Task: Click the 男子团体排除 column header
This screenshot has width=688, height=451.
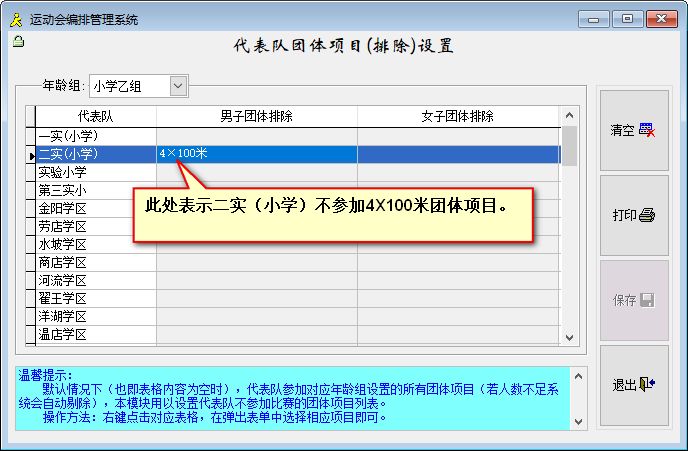Action: 257,116
